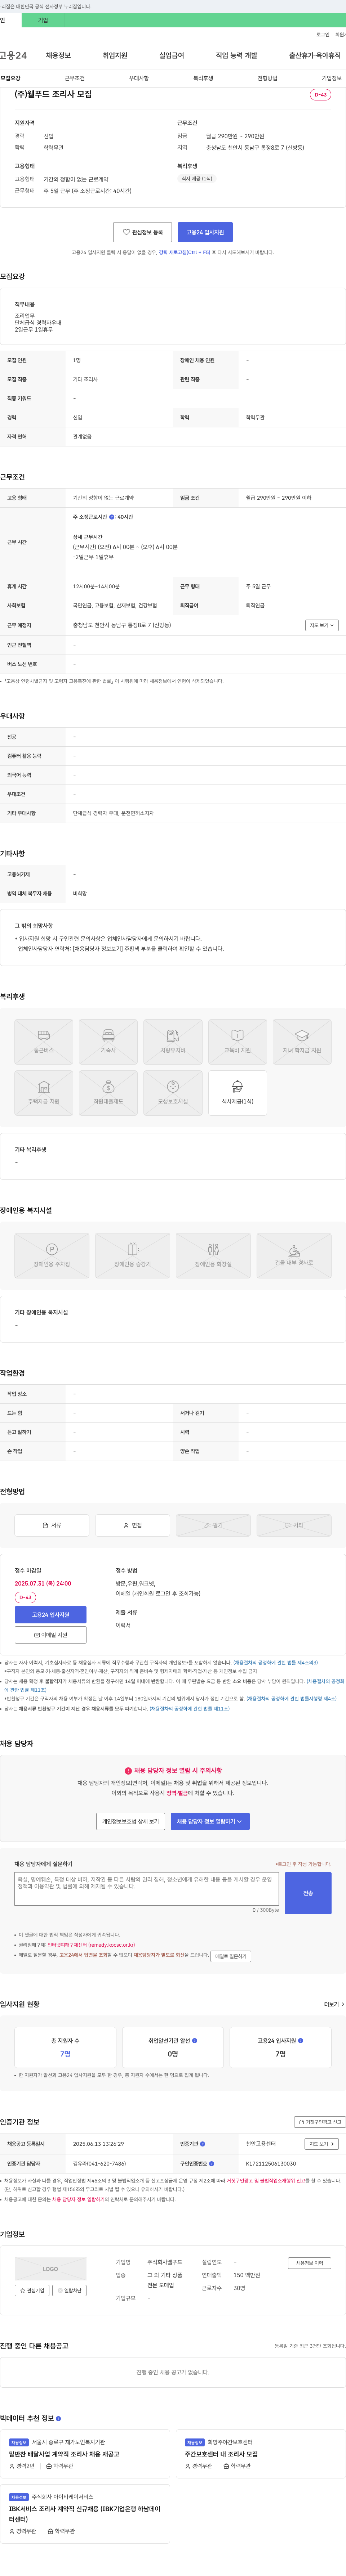Viewport: 346px width, 2576px height.
Task: Click the 장애인용 주차장 facility icon
Action: point(52,1256)
